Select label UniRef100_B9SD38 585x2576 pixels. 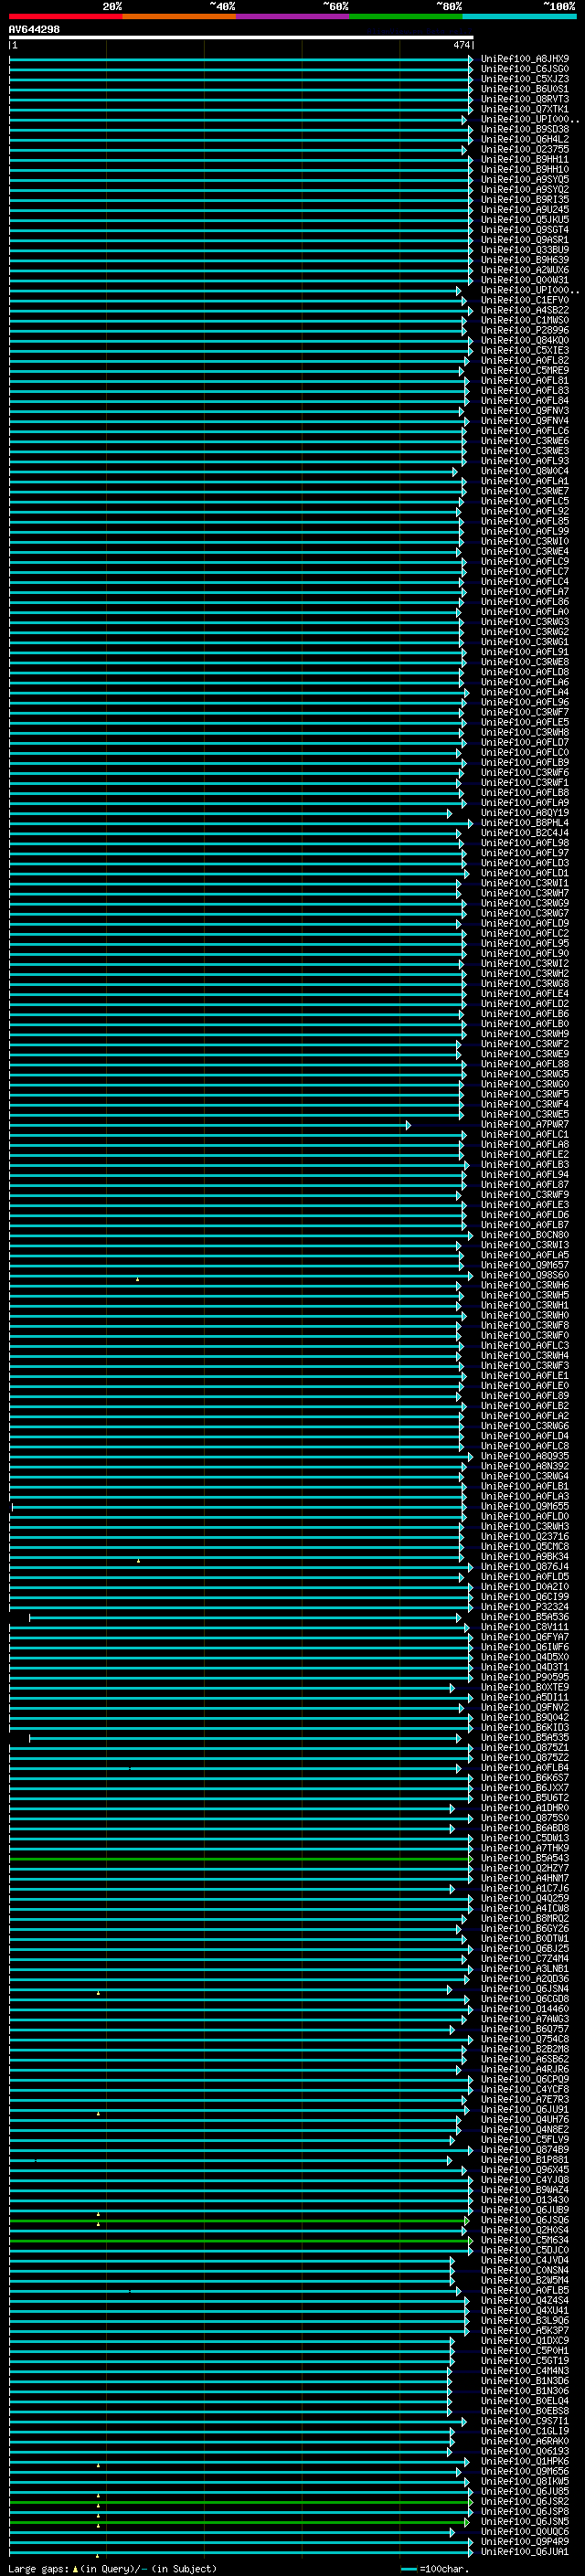(x=525, y=129)
